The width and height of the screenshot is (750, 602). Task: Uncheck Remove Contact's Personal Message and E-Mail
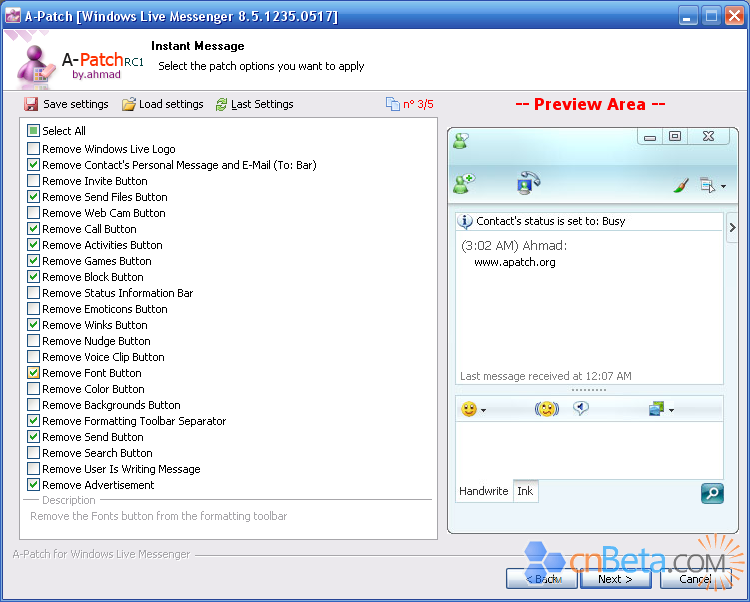pos(33,165)
